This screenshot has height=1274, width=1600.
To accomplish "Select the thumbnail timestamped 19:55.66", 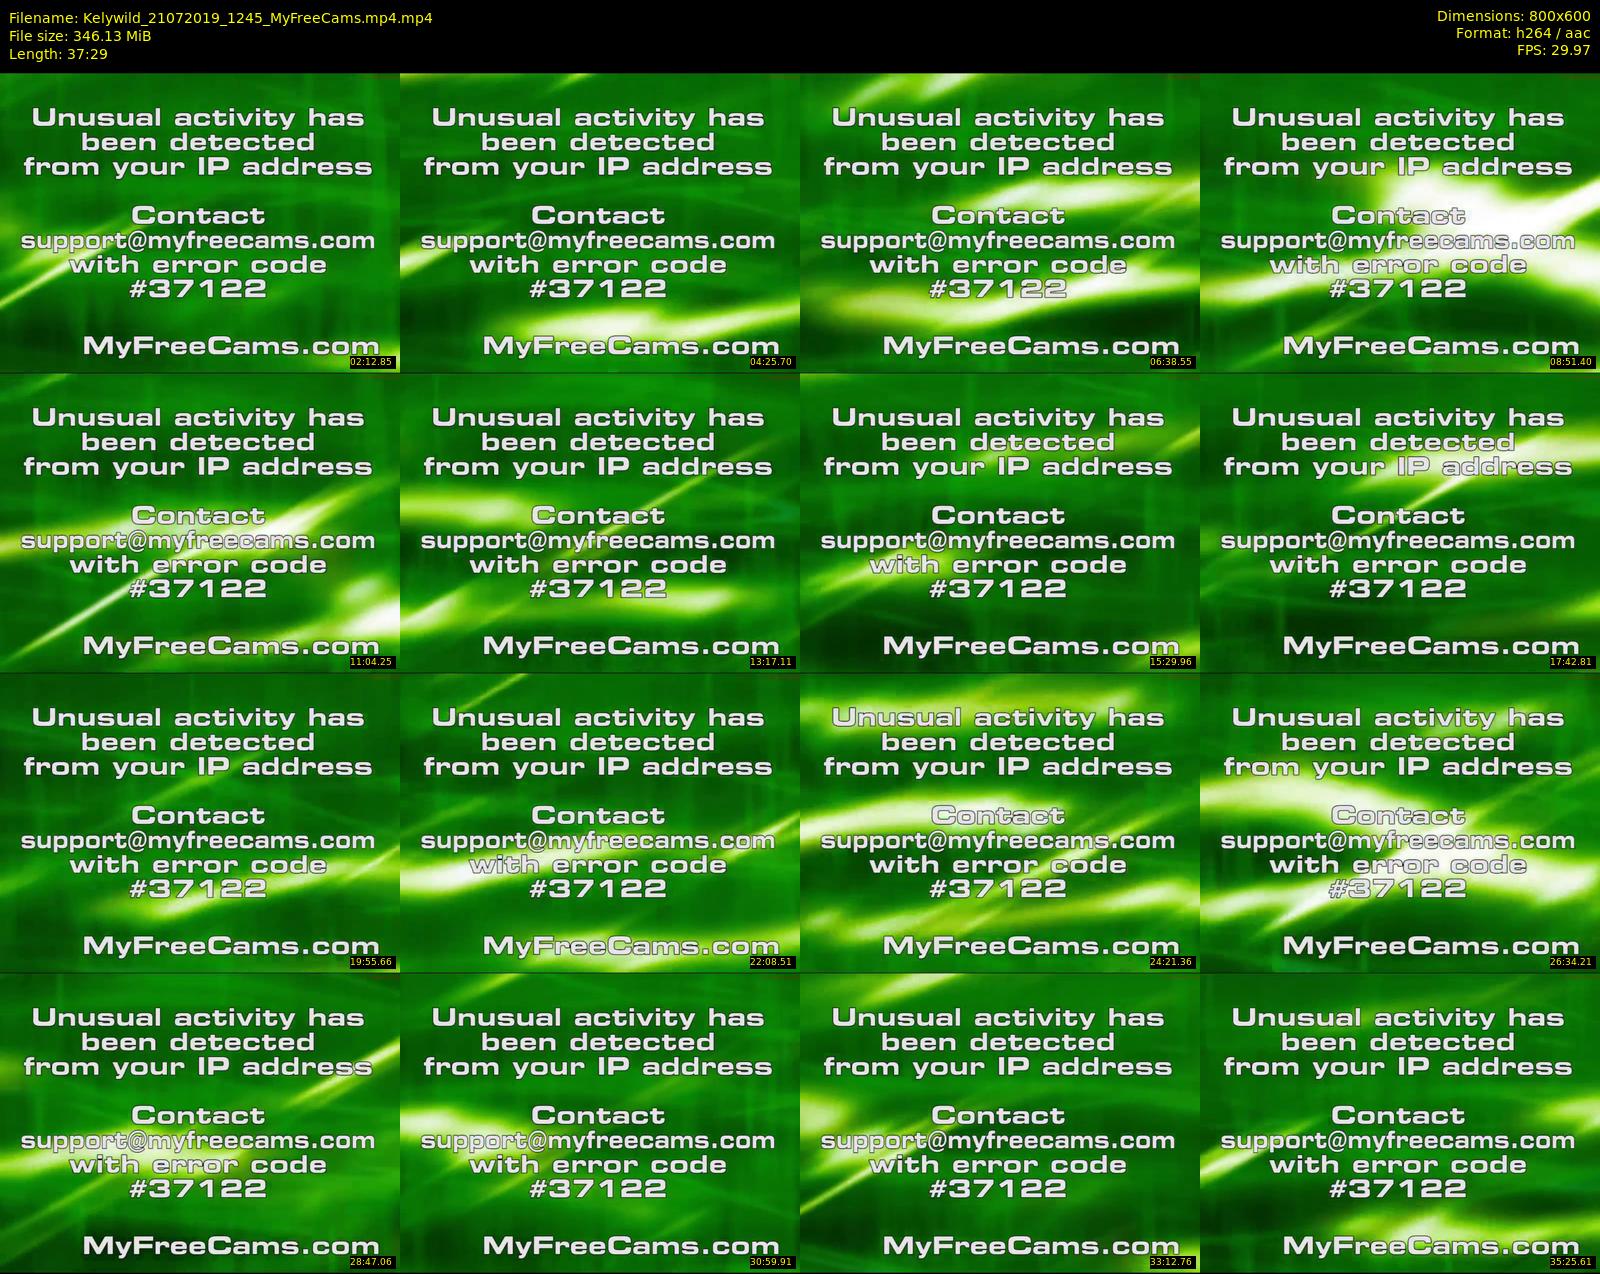I will click(x=200, y=822).
